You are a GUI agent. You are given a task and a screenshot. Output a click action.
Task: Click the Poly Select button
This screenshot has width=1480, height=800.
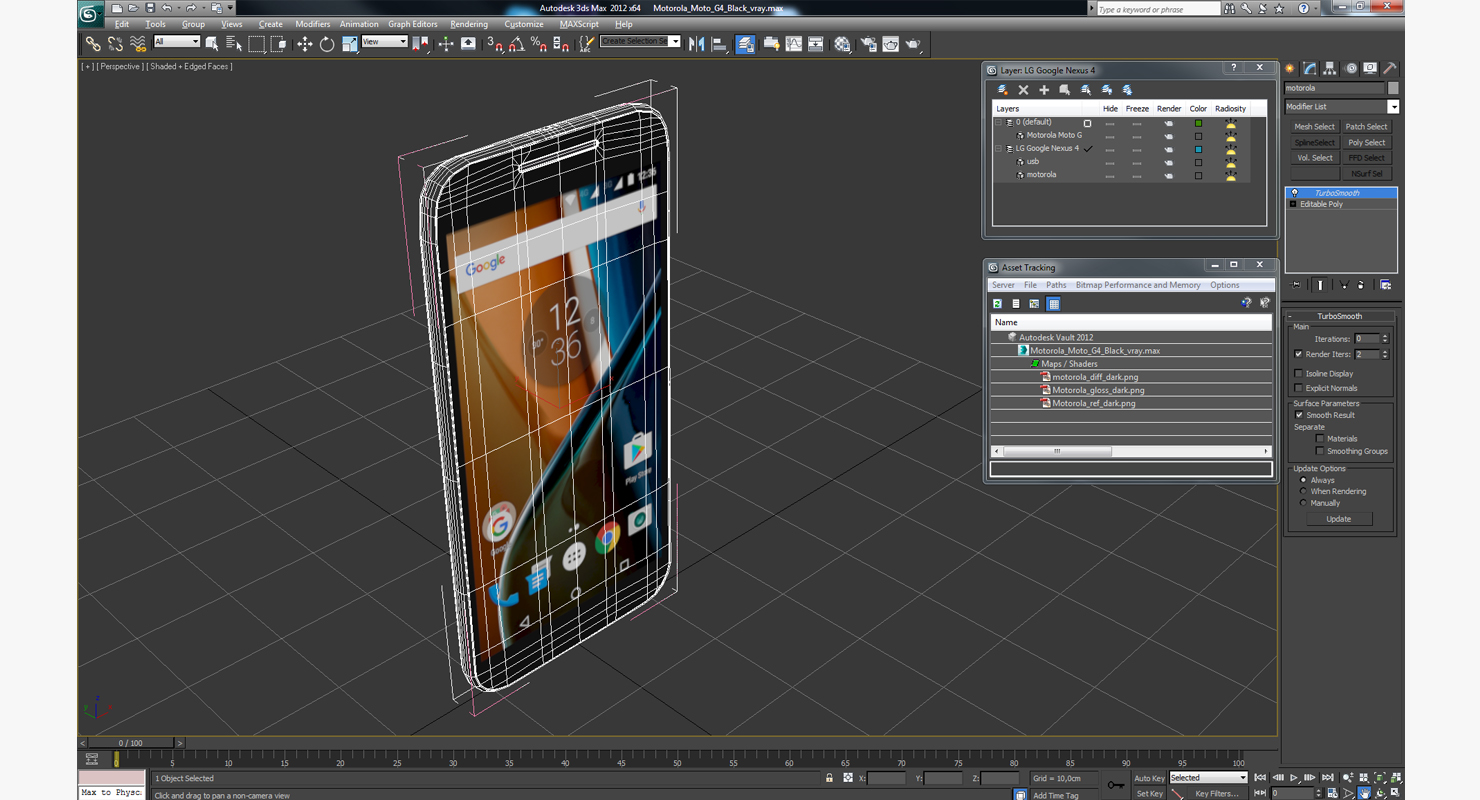tap(1366, 143)
